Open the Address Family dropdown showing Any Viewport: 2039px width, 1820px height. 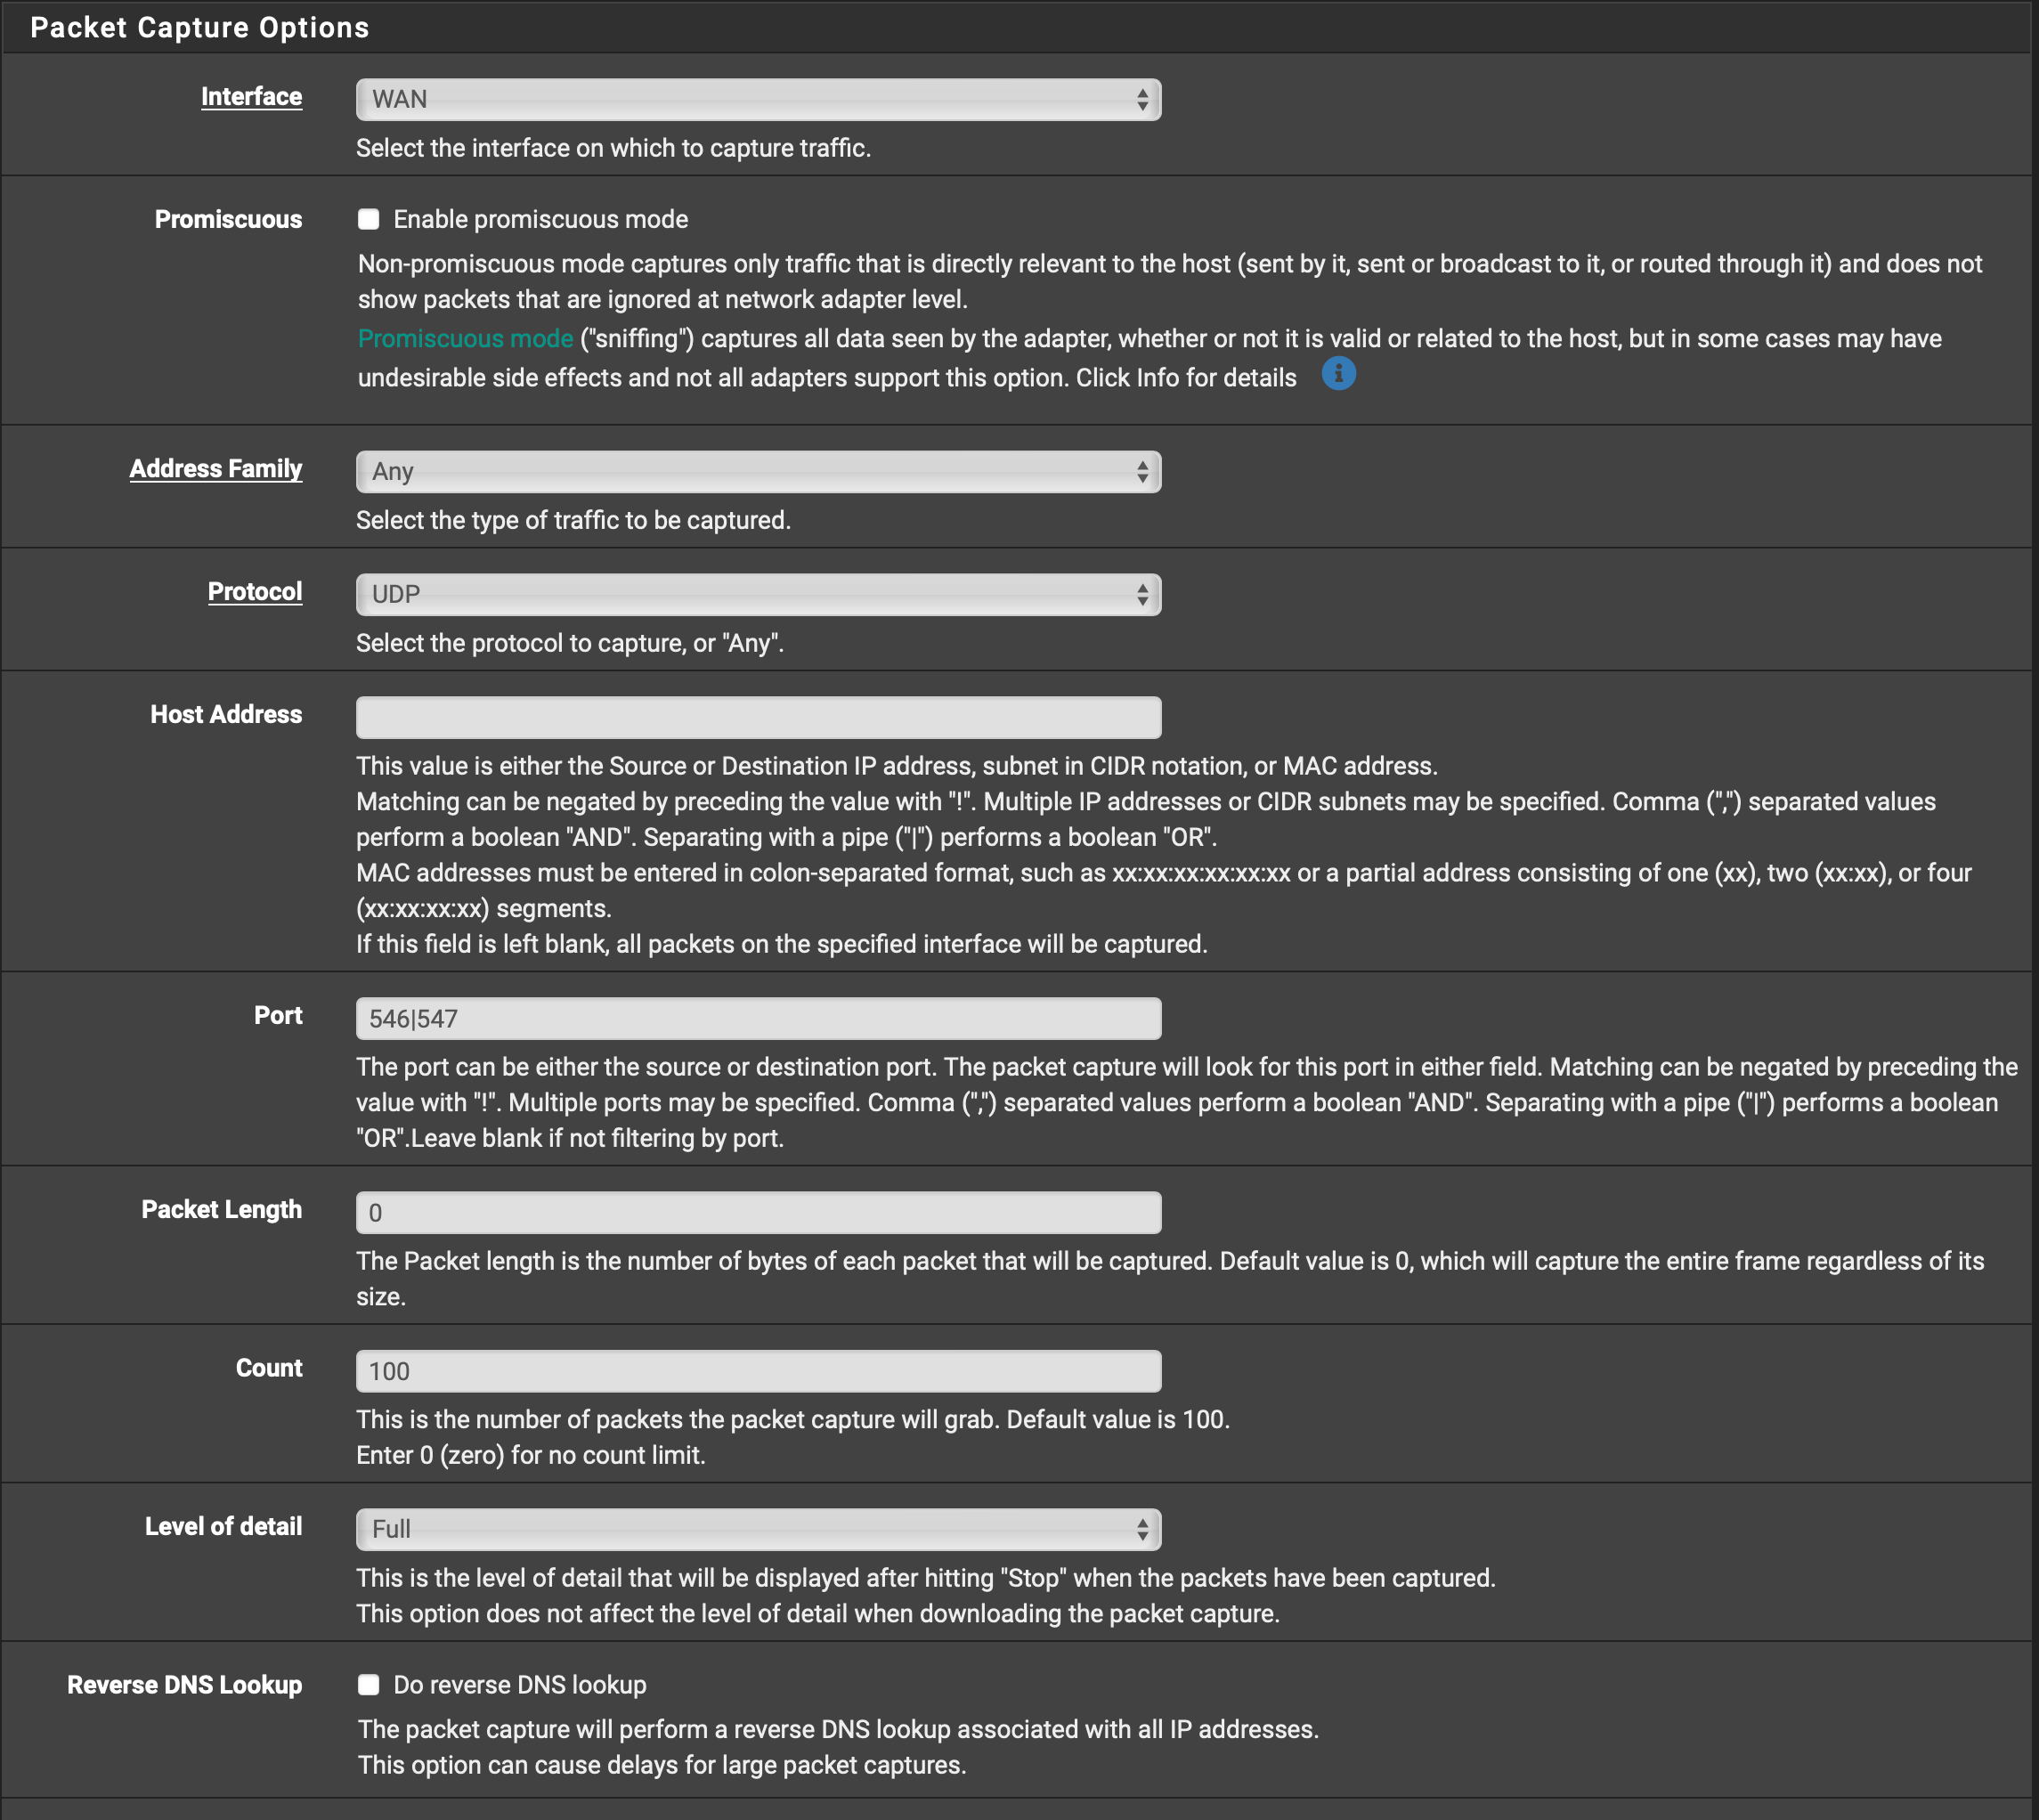point(758,471)
